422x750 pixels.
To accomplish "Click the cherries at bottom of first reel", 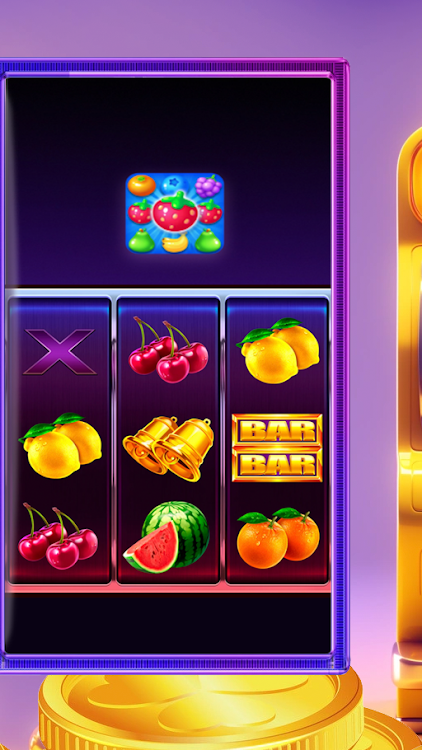I will 58,536.
